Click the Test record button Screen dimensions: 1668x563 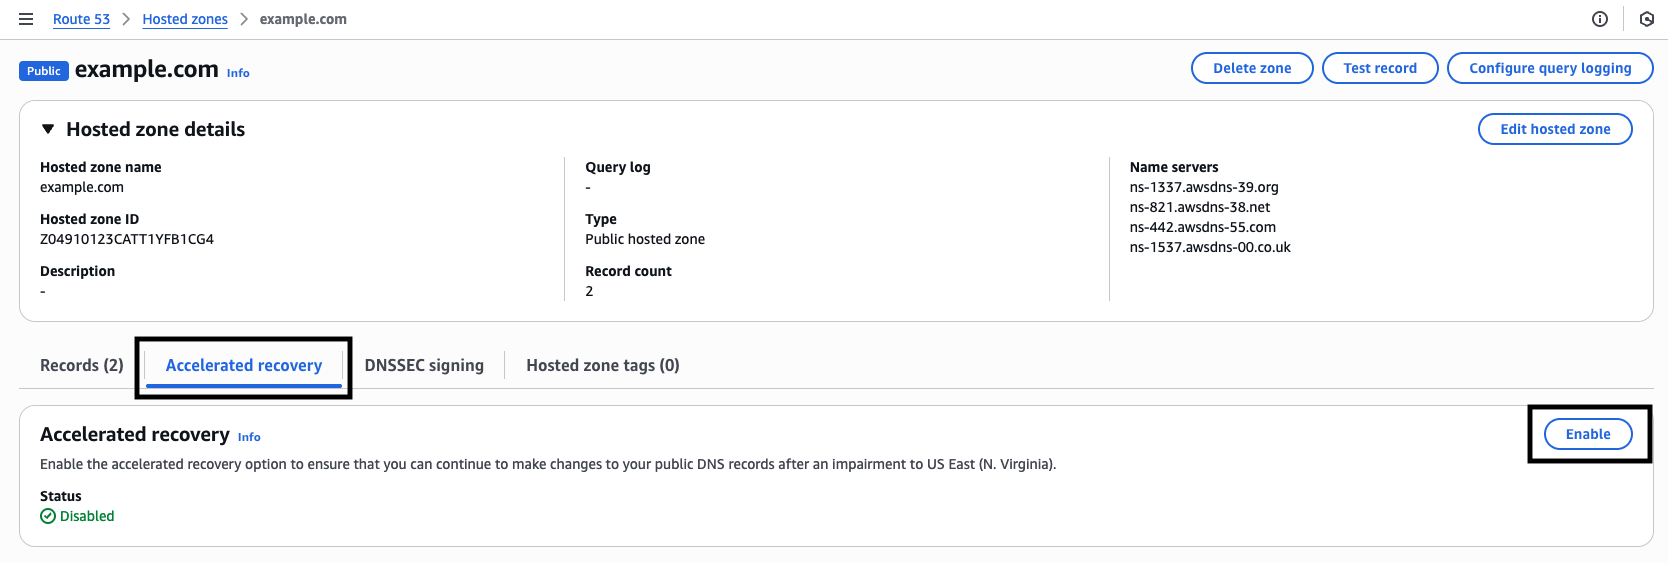1380,68
